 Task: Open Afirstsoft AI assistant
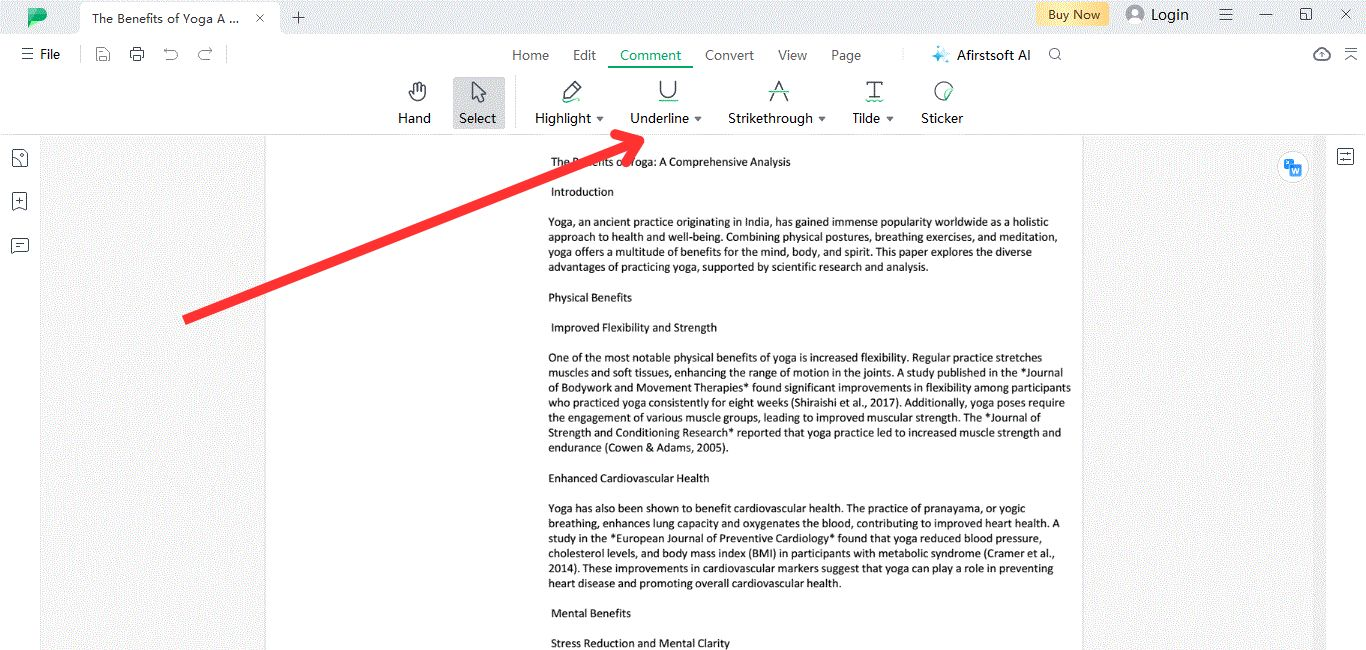pos(981,55)
